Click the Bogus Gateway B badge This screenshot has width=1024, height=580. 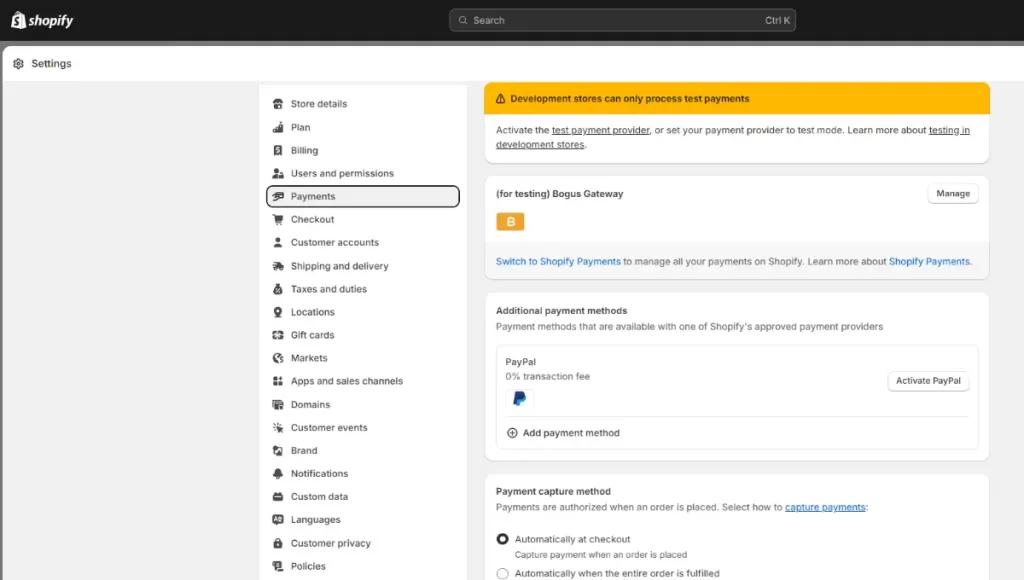pos(510,222)
